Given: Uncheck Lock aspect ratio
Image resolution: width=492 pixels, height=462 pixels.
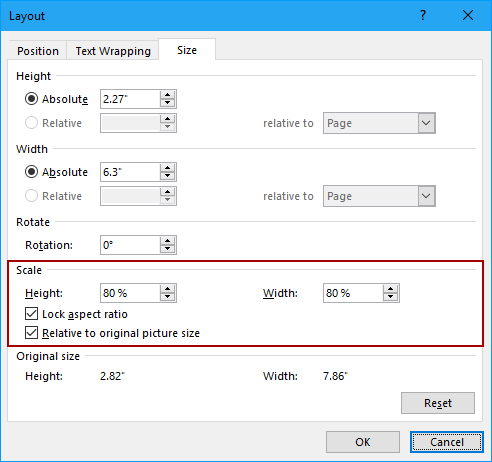Looking at the screenshot, I should click(x=31, y=314).
